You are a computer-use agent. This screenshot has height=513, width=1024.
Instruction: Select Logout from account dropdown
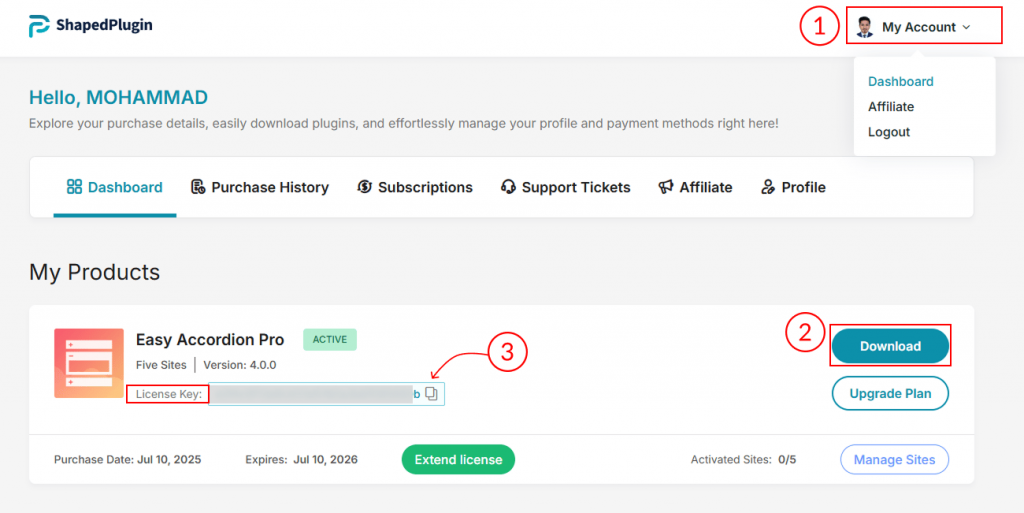[888, 132]
